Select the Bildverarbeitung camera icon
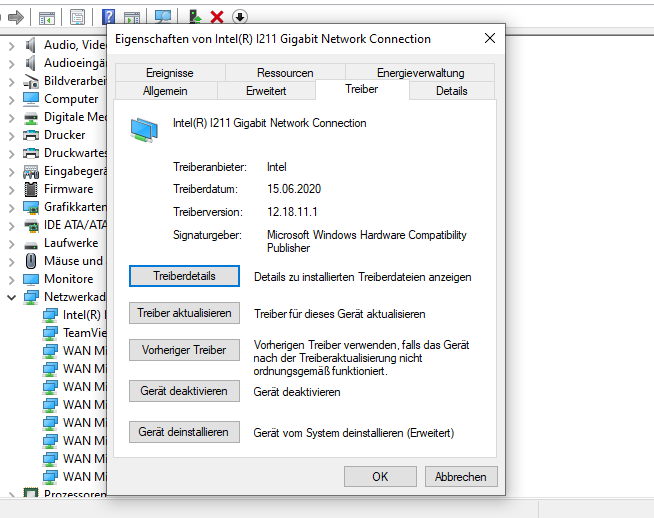Screen dimensions: 654x518 31,81
